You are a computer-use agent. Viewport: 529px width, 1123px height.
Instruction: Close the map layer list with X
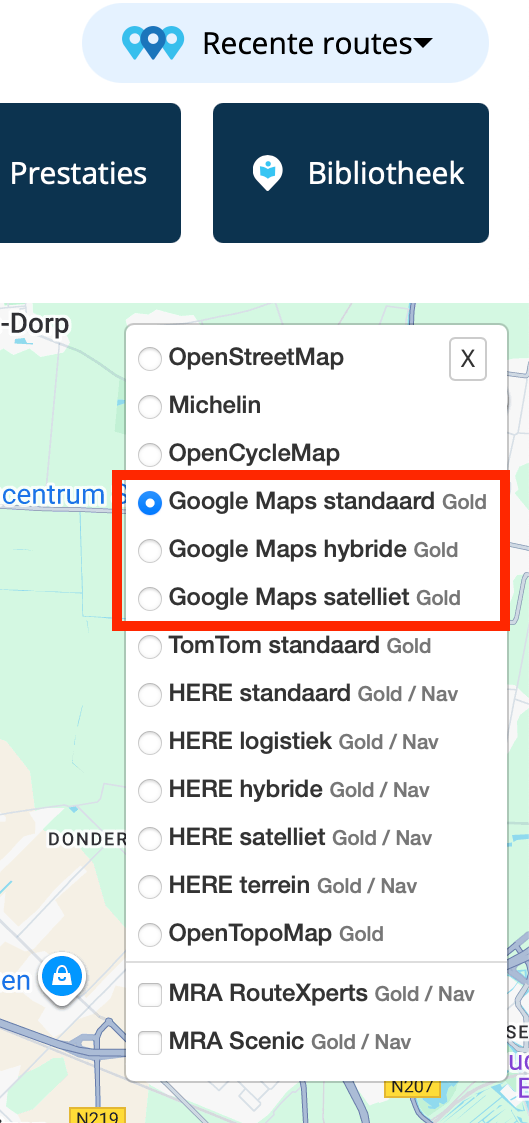(x=467, y=359)
